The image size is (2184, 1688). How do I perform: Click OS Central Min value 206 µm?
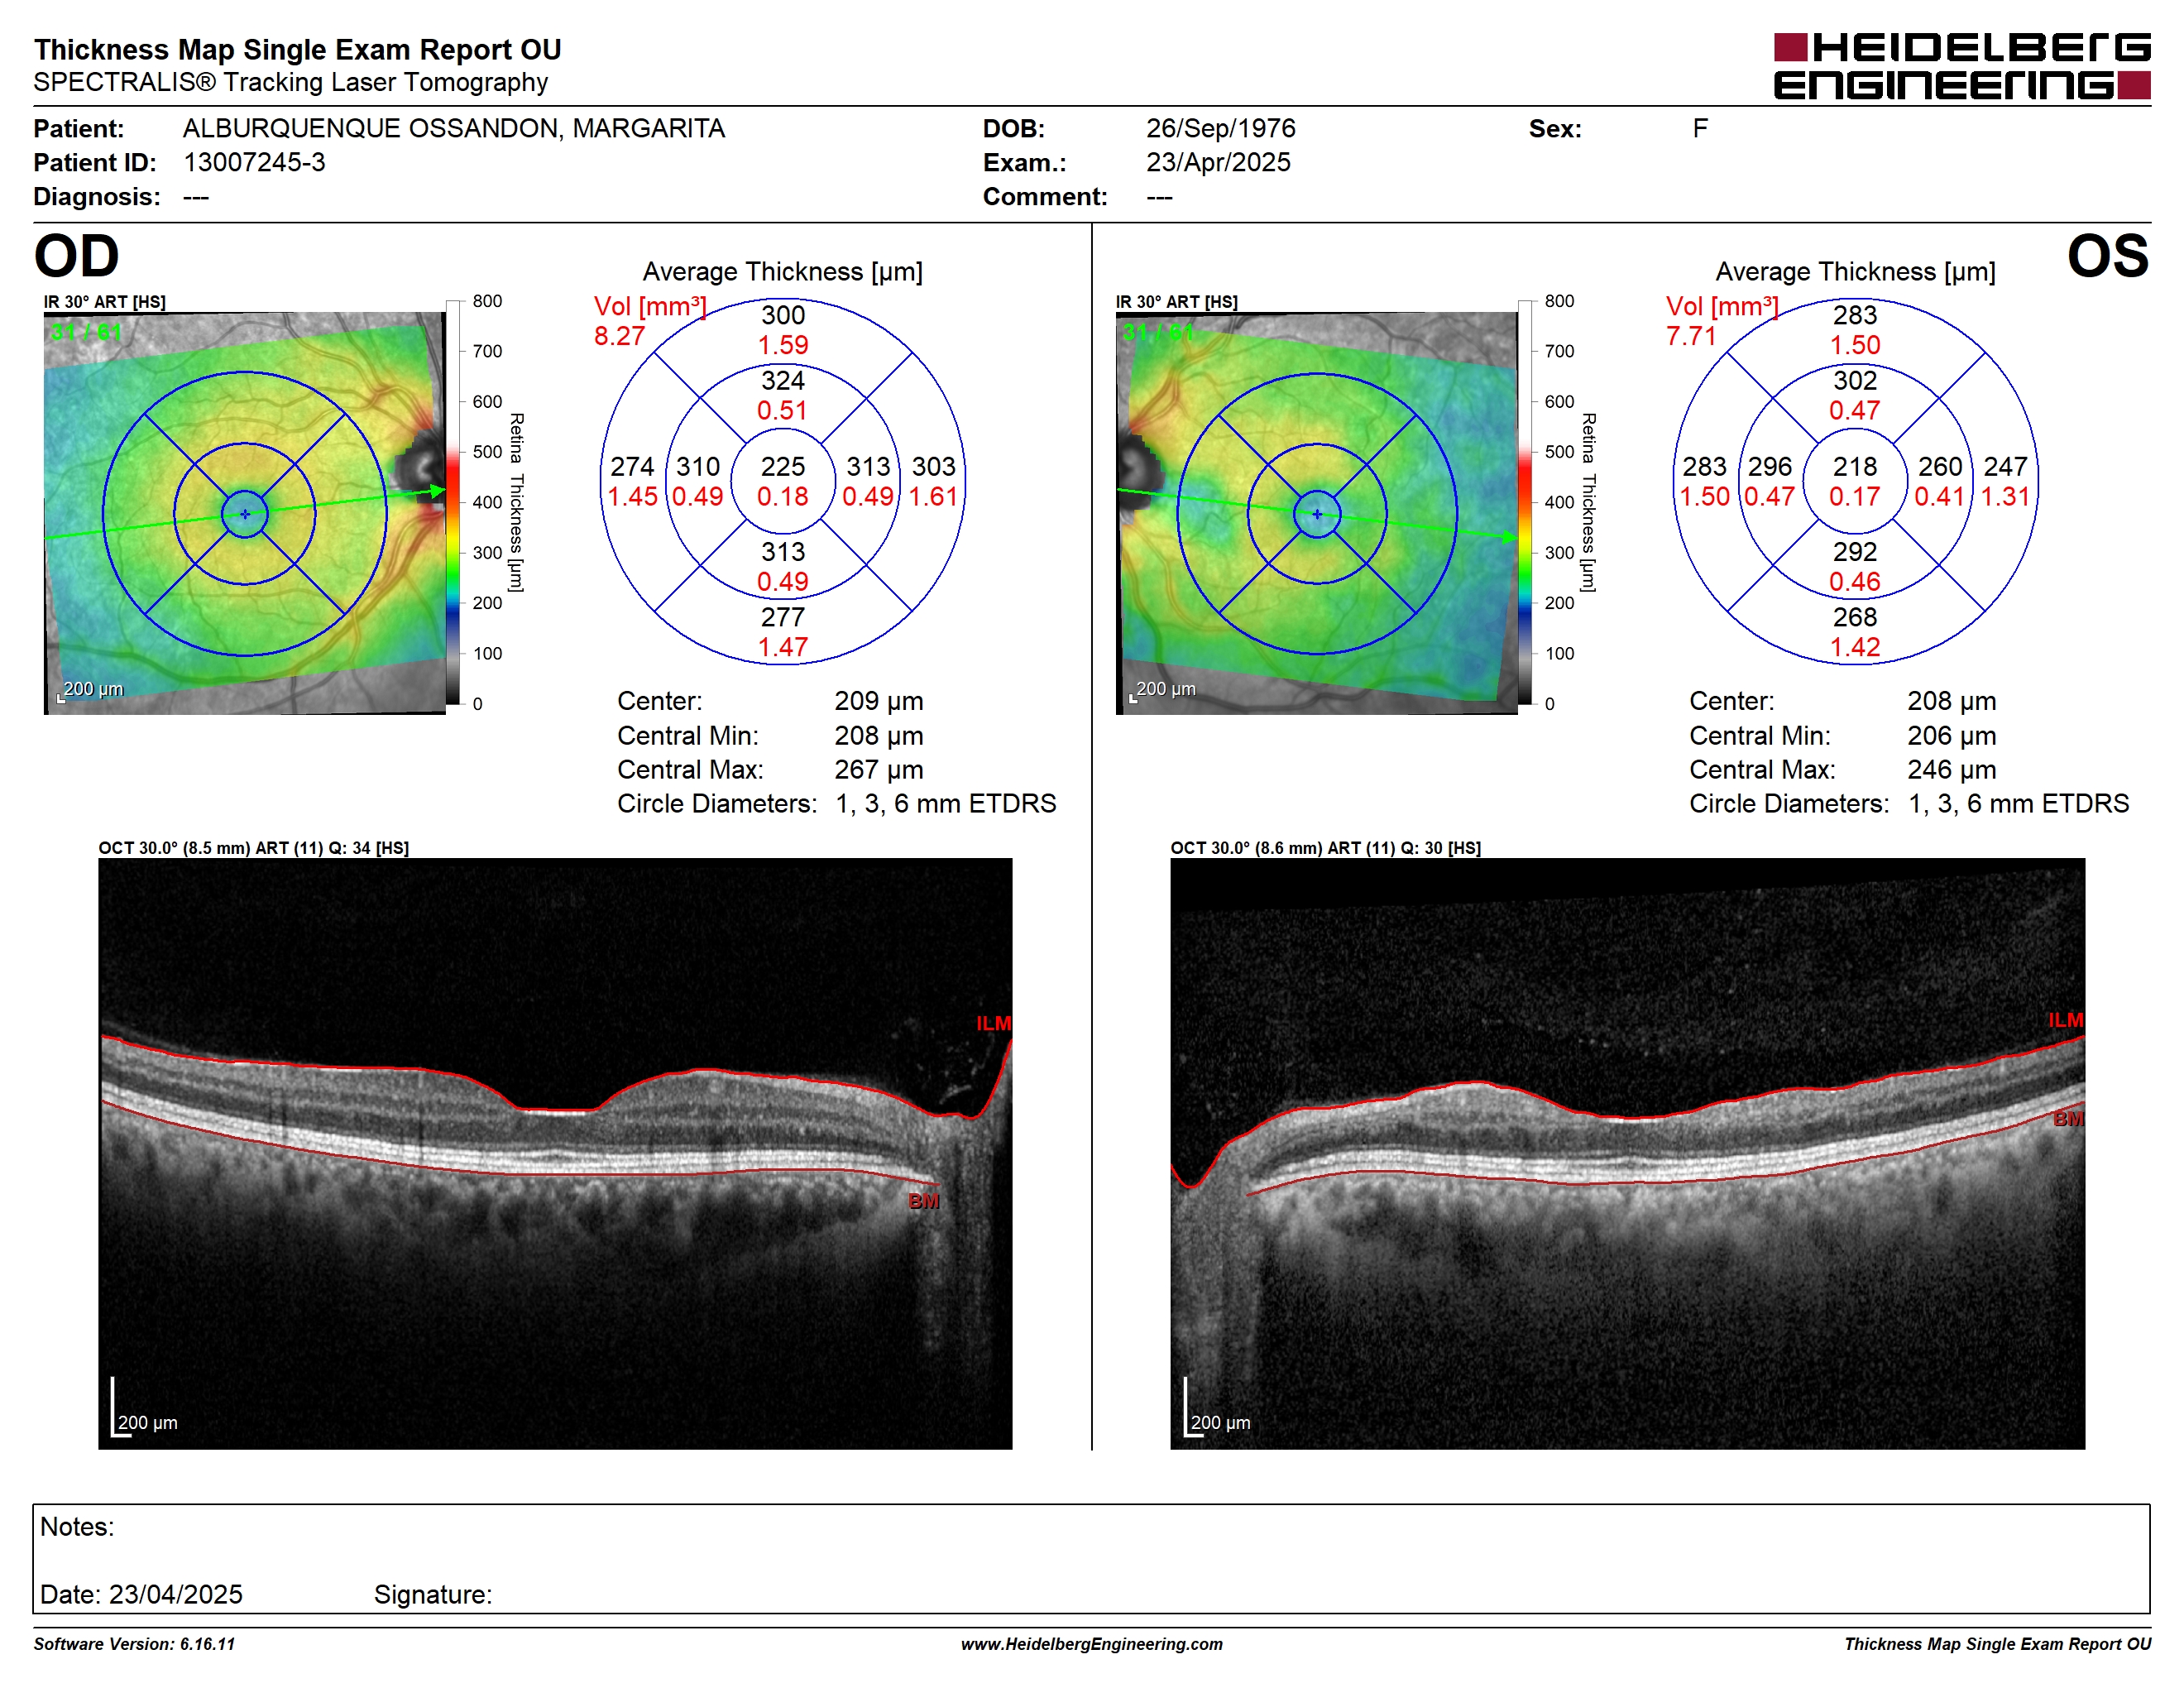pyautogui.click(x=1951, y=736)
